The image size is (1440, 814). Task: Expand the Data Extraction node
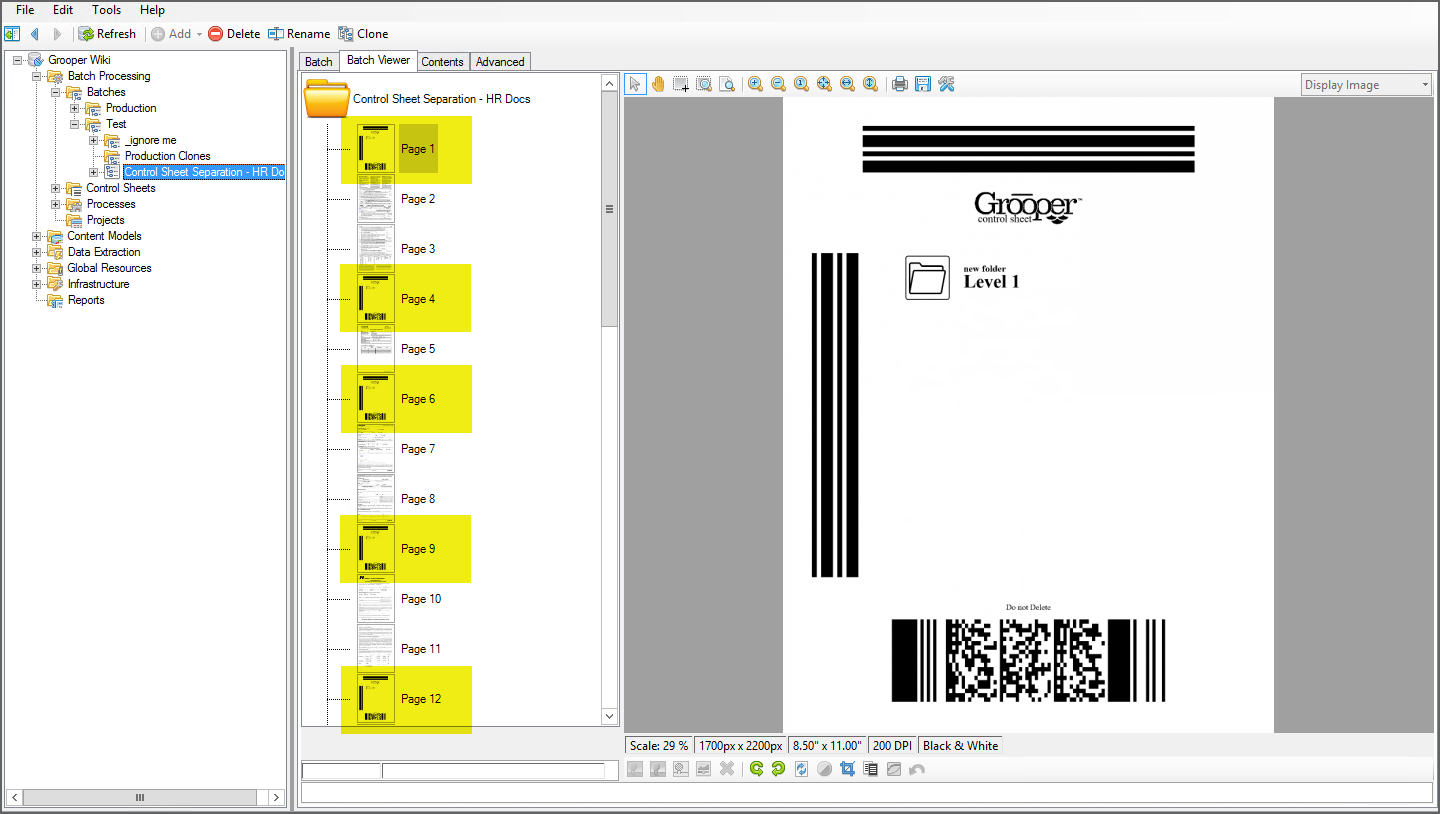pos(37,252)
